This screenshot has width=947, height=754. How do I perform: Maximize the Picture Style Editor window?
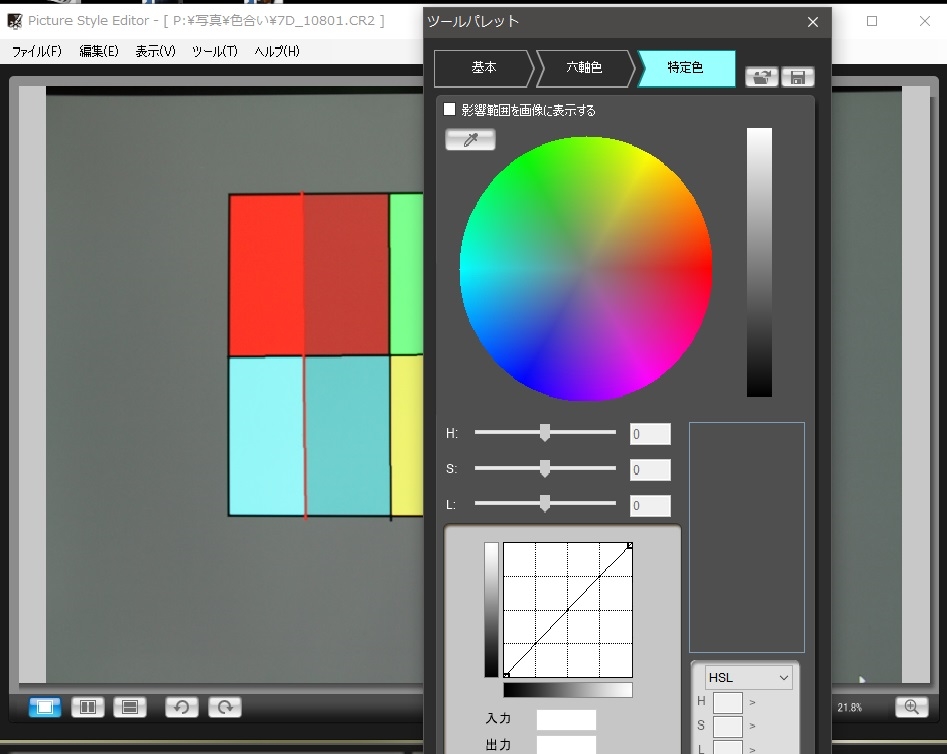click(x=872, y=21)
